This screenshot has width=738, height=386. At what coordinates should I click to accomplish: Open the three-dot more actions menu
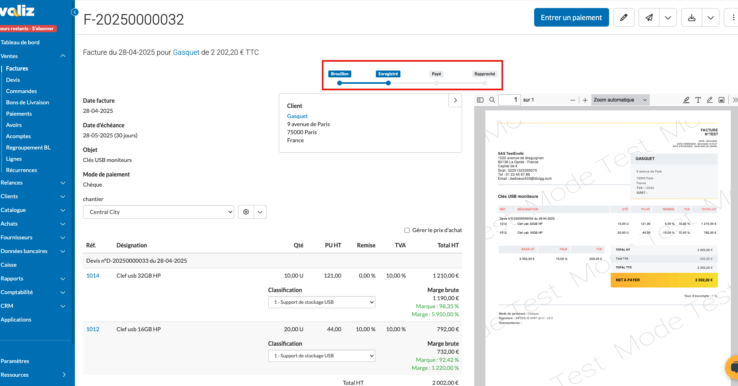tap(732, 18)
